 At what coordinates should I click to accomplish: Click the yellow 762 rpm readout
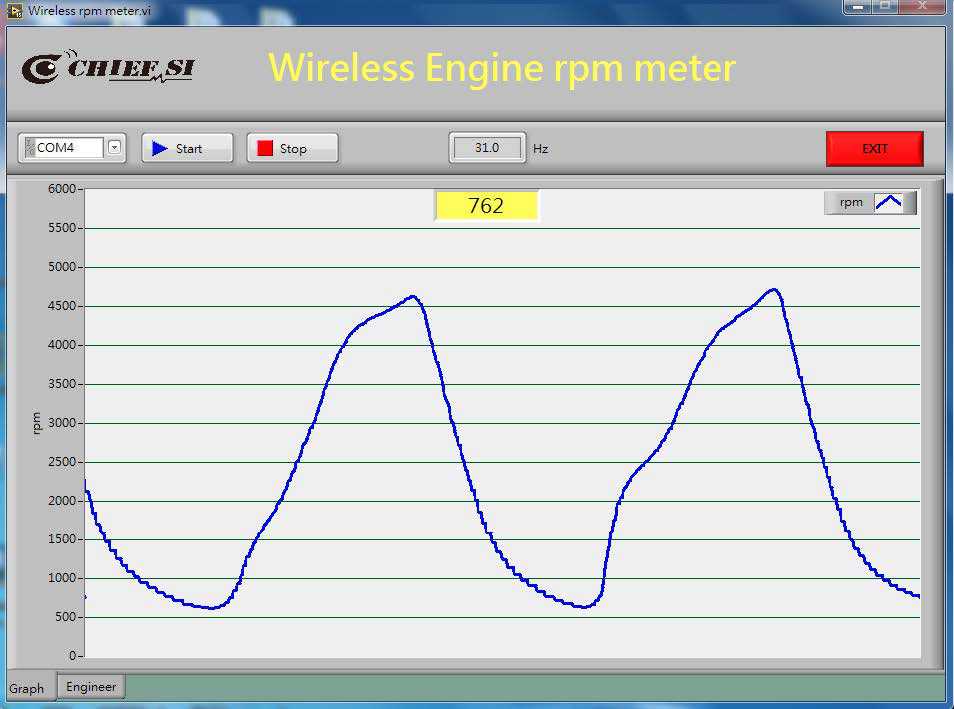point(486,206)
